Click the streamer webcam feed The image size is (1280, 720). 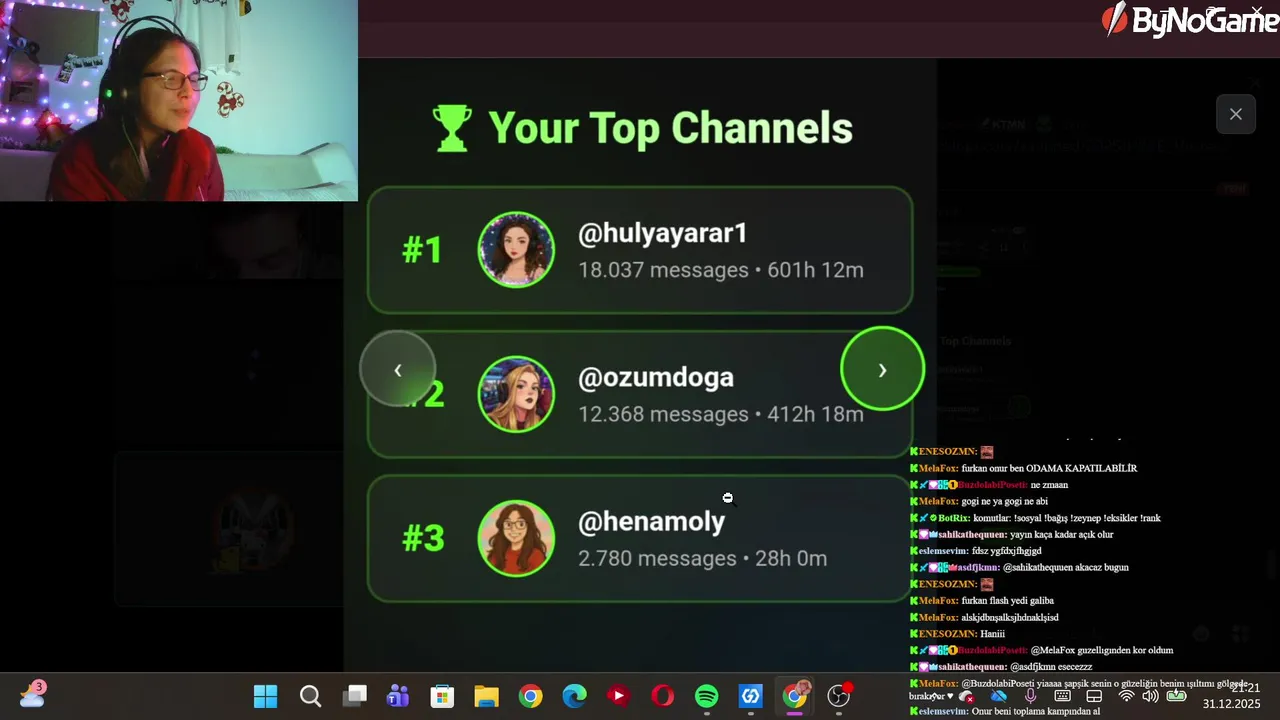pyautogui.click(x=179, y=100)
